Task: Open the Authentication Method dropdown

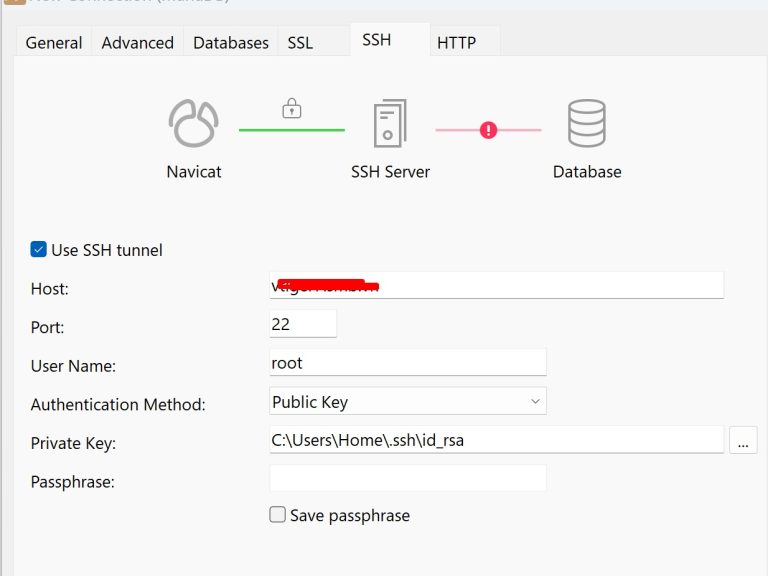Action: (x=408, y=402)
